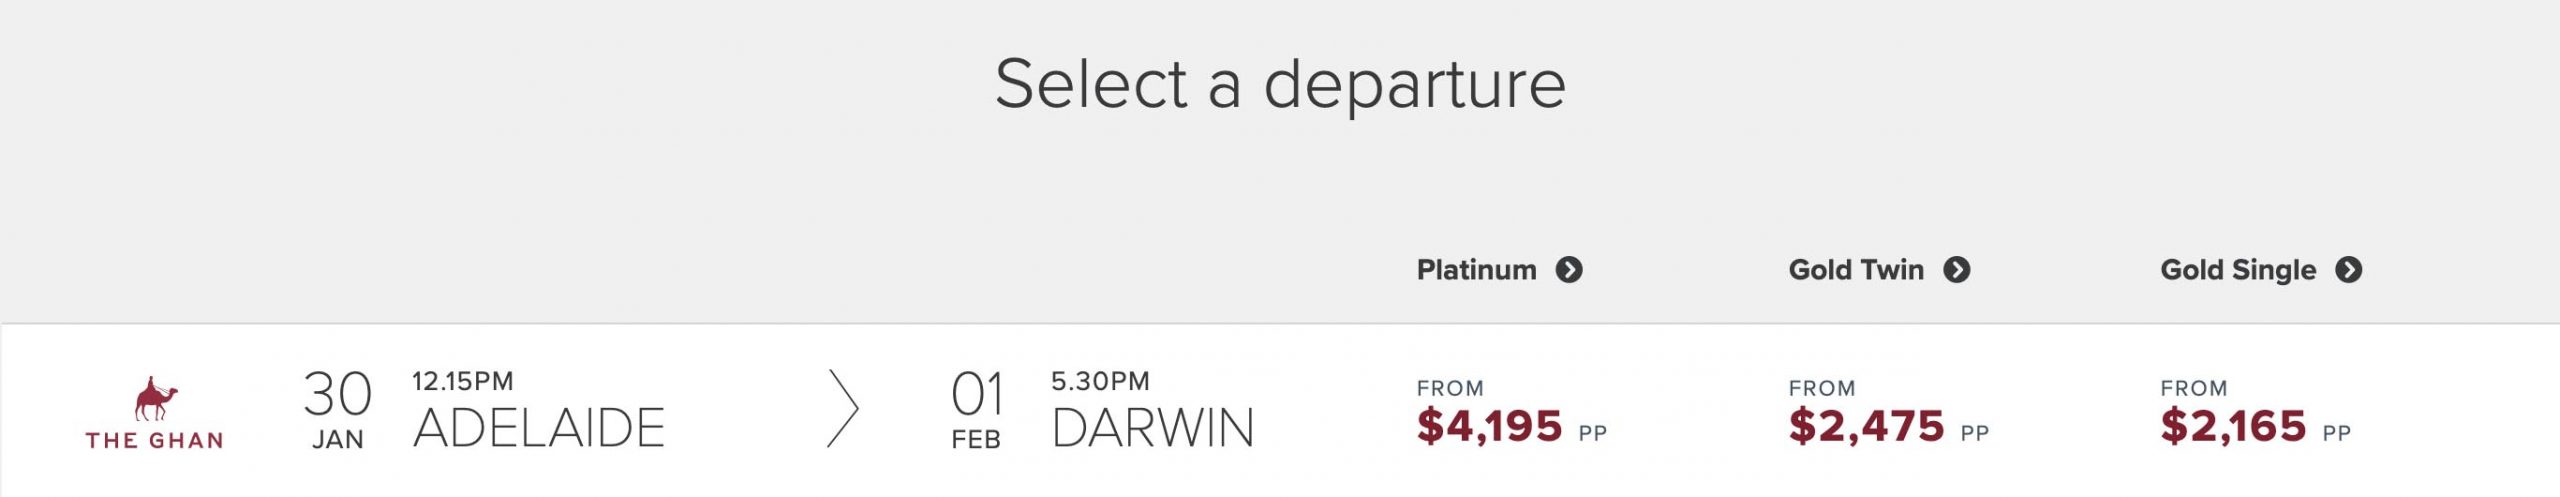Select the 01 FEB arrival date

976,408
